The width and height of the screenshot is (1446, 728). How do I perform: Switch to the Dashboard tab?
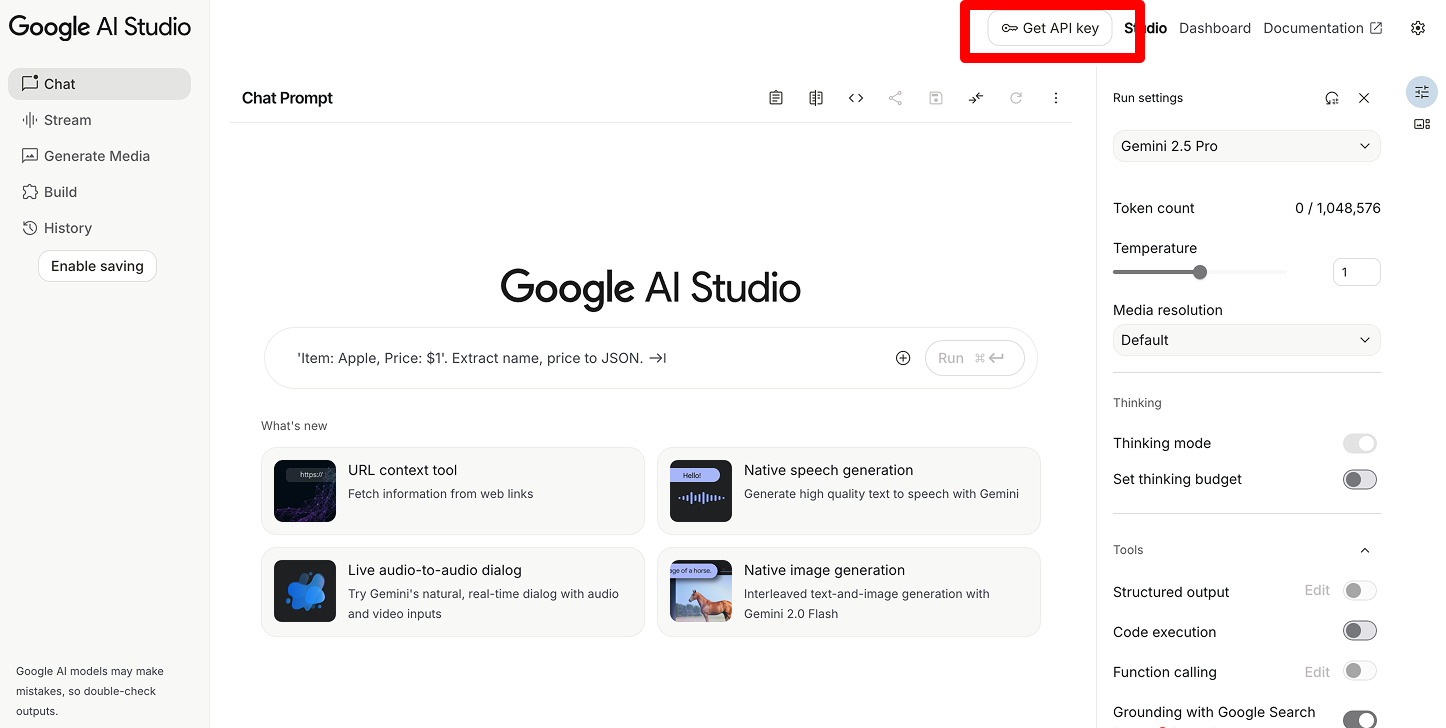click(x=1215, y=28)
